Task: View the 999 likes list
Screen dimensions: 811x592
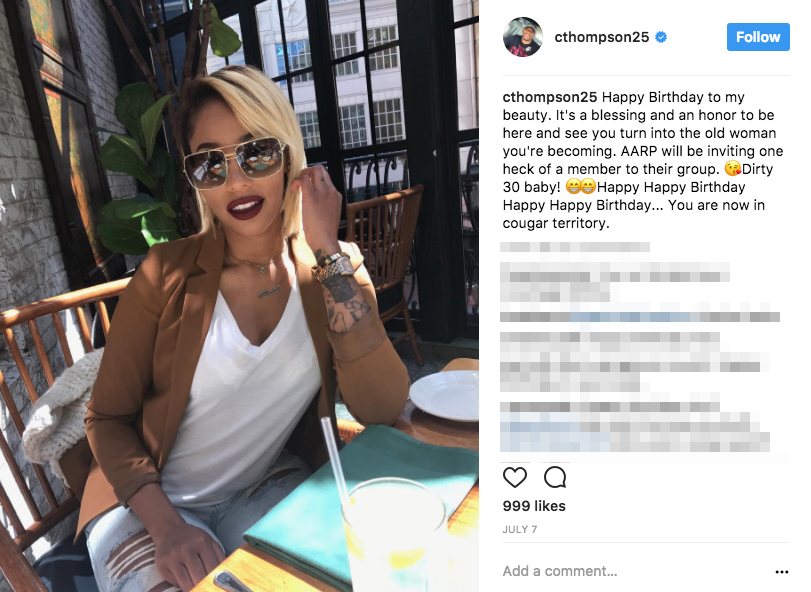Action: pos(534,506)
